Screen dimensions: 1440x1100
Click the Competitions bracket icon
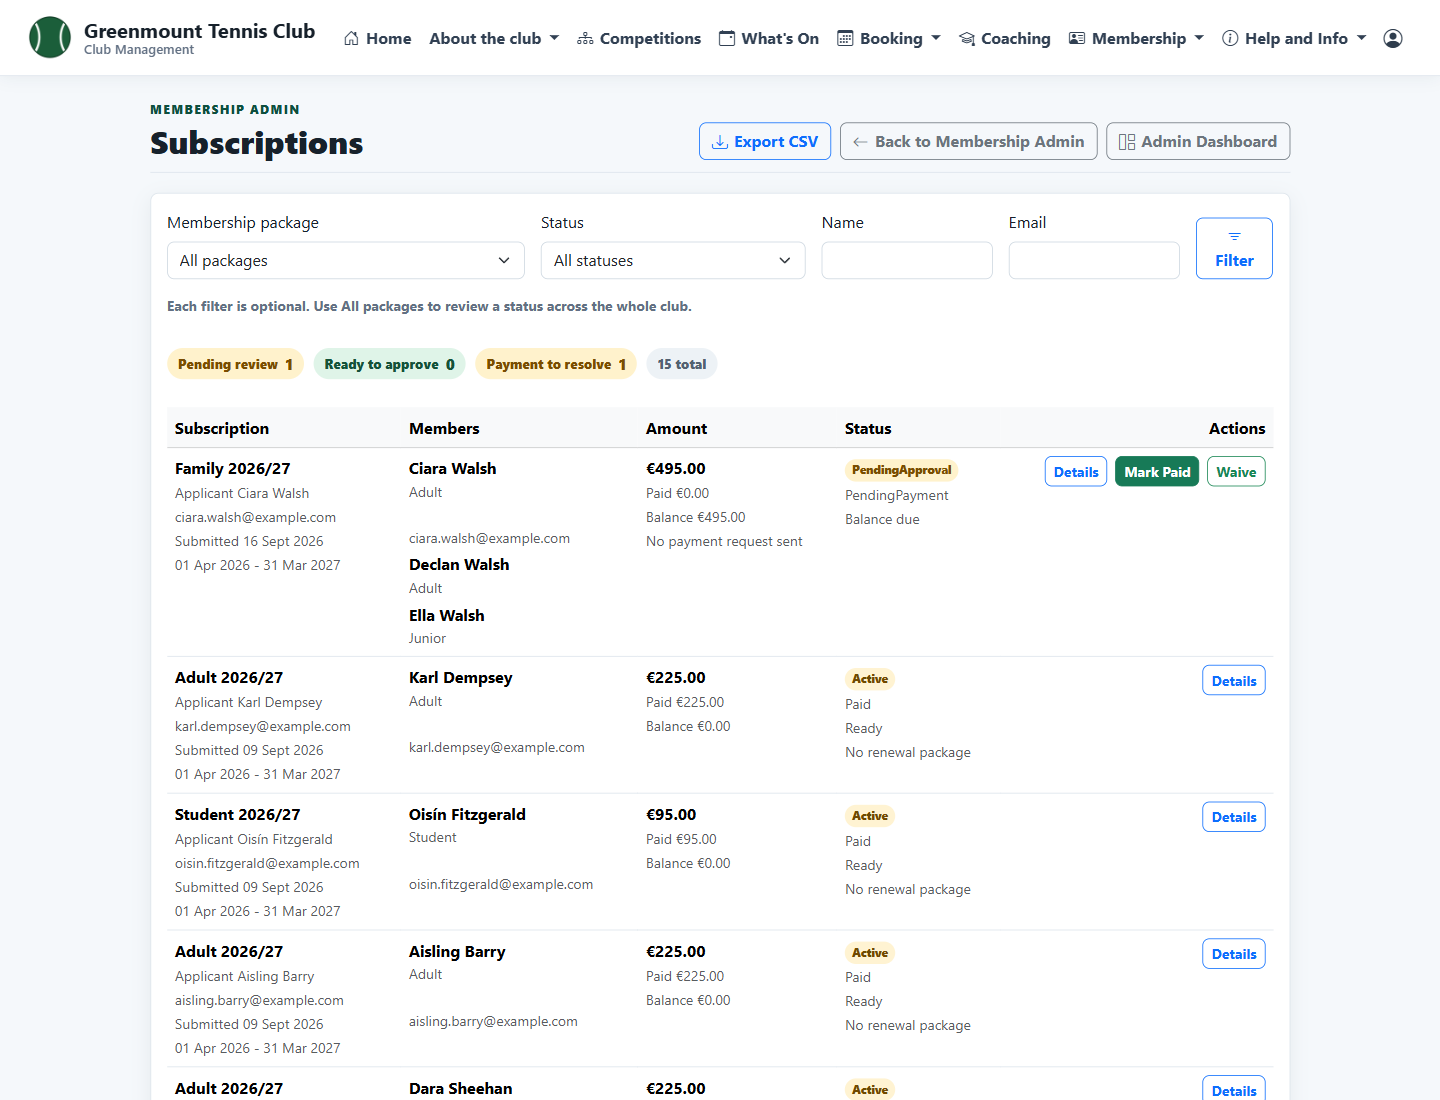click(x=585, y=39)
